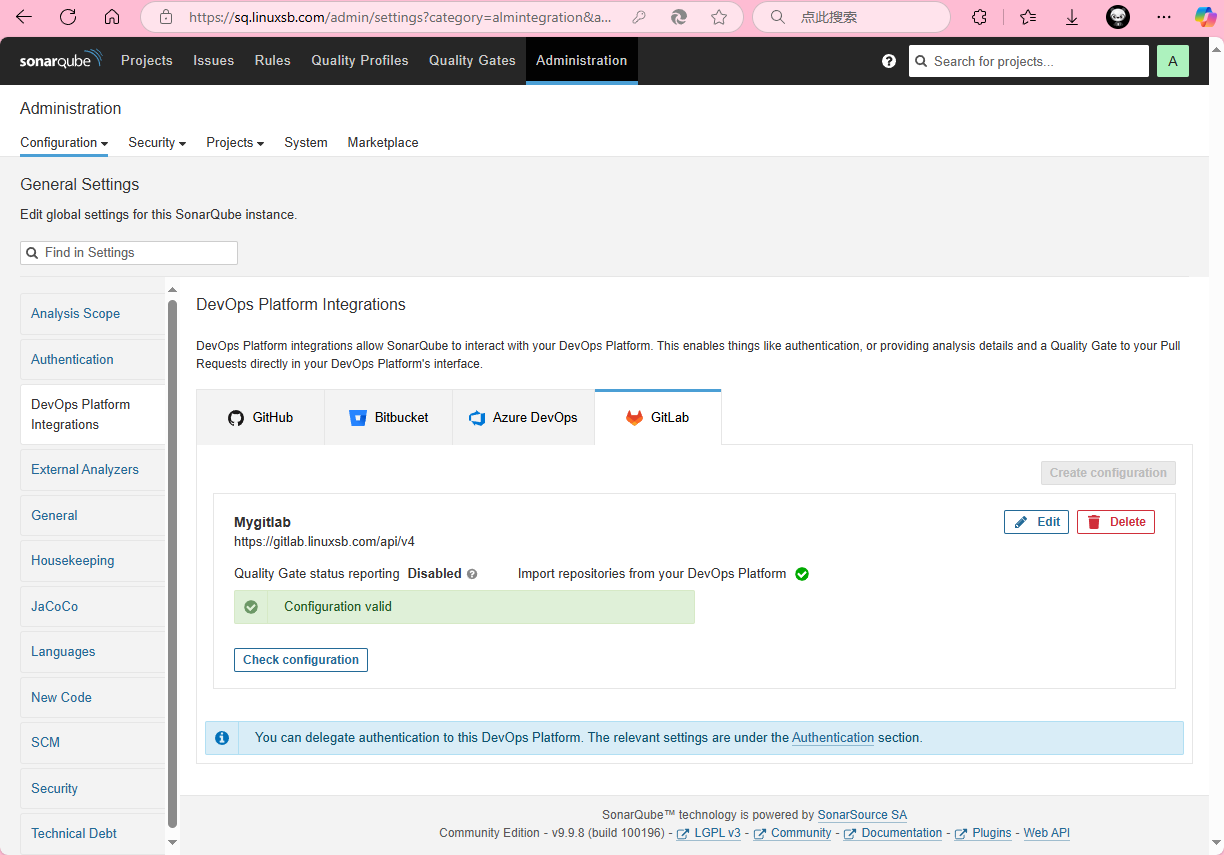The image size is (1224, 855).
Task: Open the footer Community link
Action: coord(792,833)
